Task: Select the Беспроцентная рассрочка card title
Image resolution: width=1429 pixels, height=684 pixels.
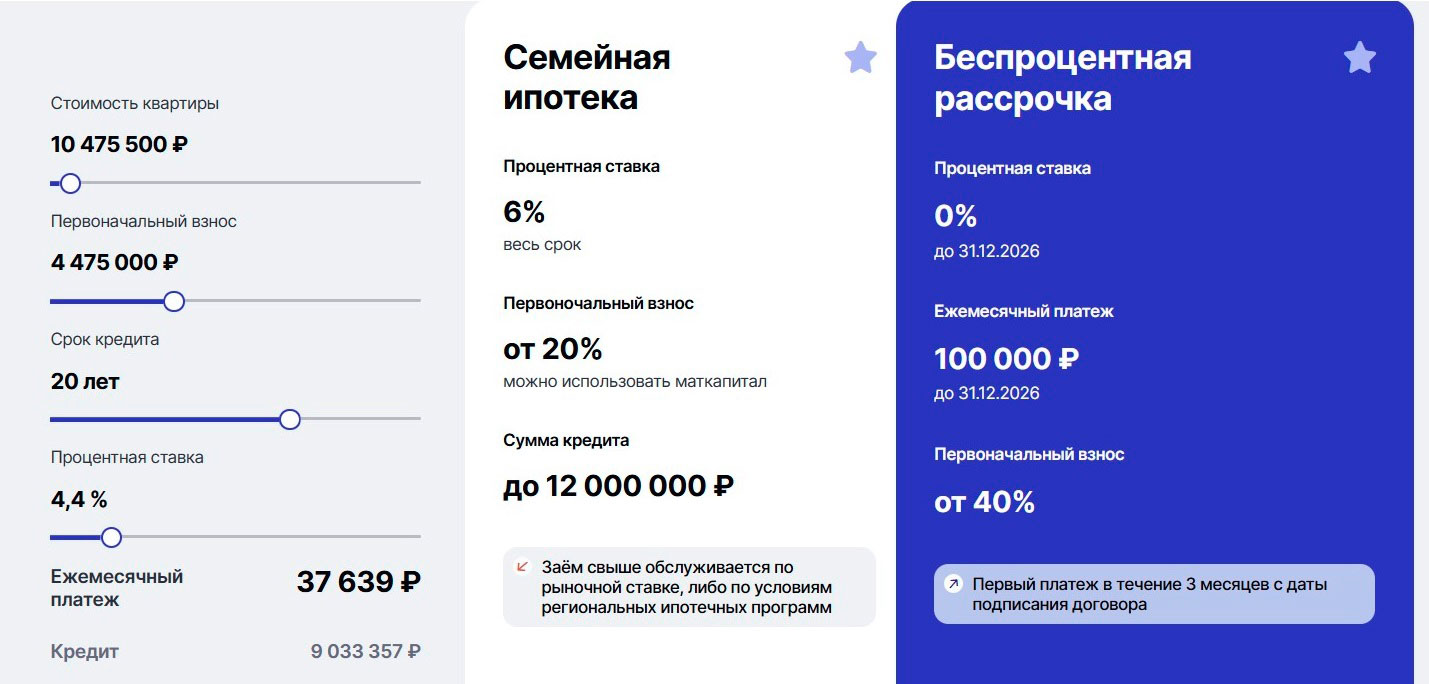Action: click(x=1062, y=78)
